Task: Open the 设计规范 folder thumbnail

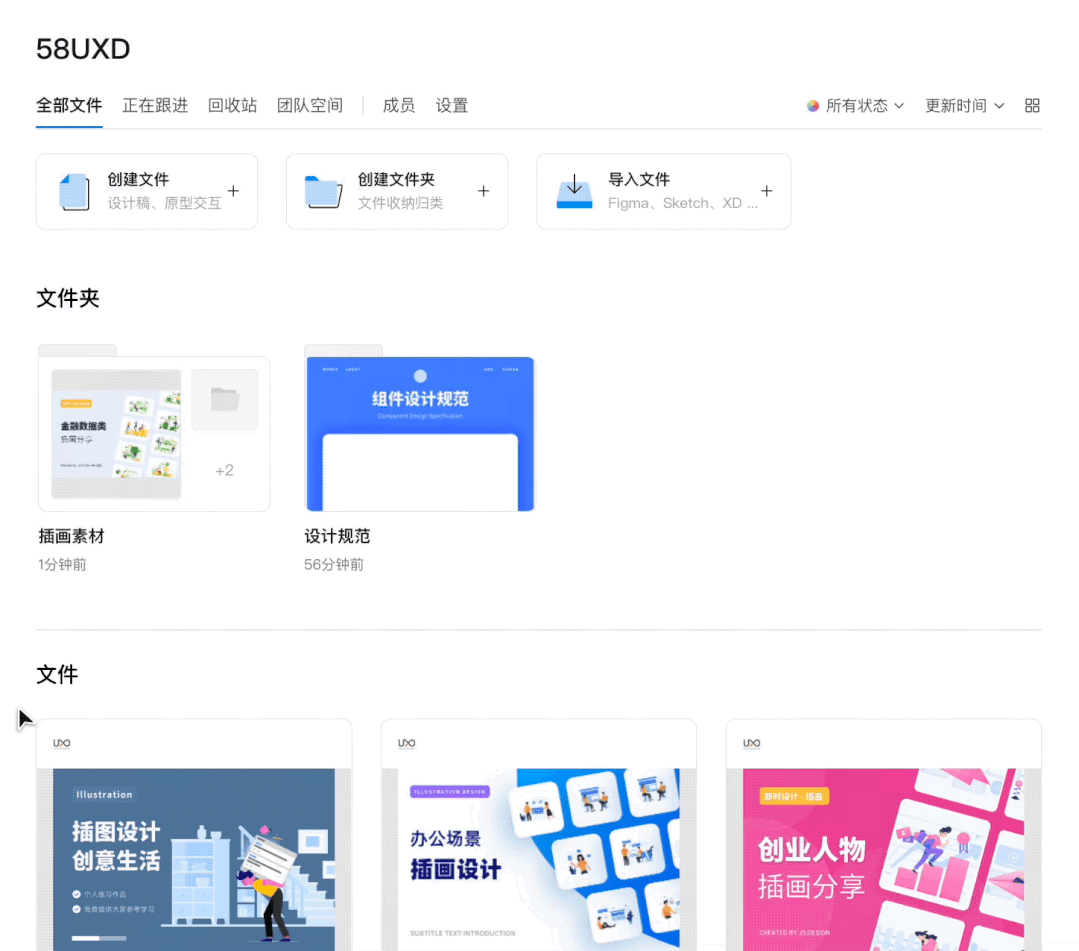Action: 420,429
